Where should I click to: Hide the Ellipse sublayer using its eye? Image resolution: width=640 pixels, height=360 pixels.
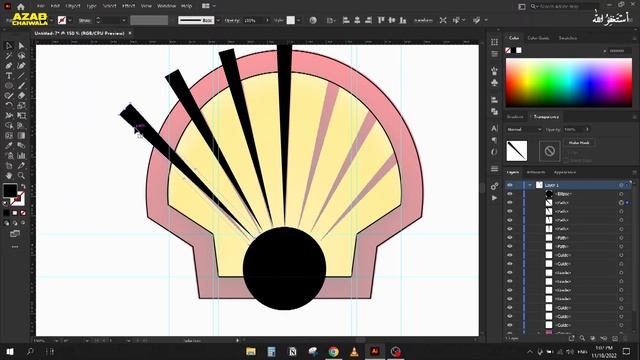(509, 194)
